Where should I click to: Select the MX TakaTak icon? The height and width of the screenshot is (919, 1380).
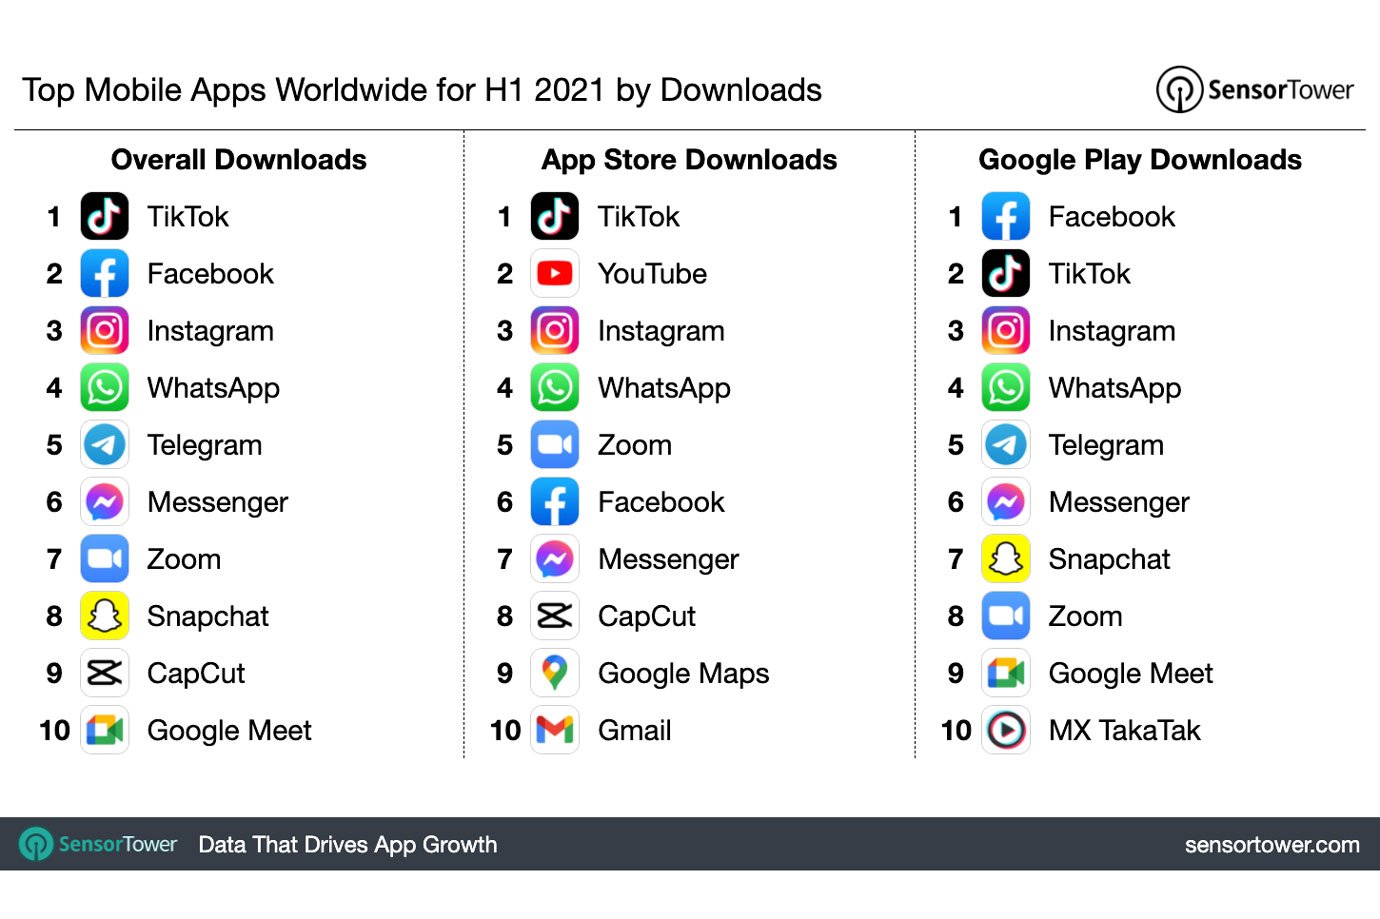1006,730
